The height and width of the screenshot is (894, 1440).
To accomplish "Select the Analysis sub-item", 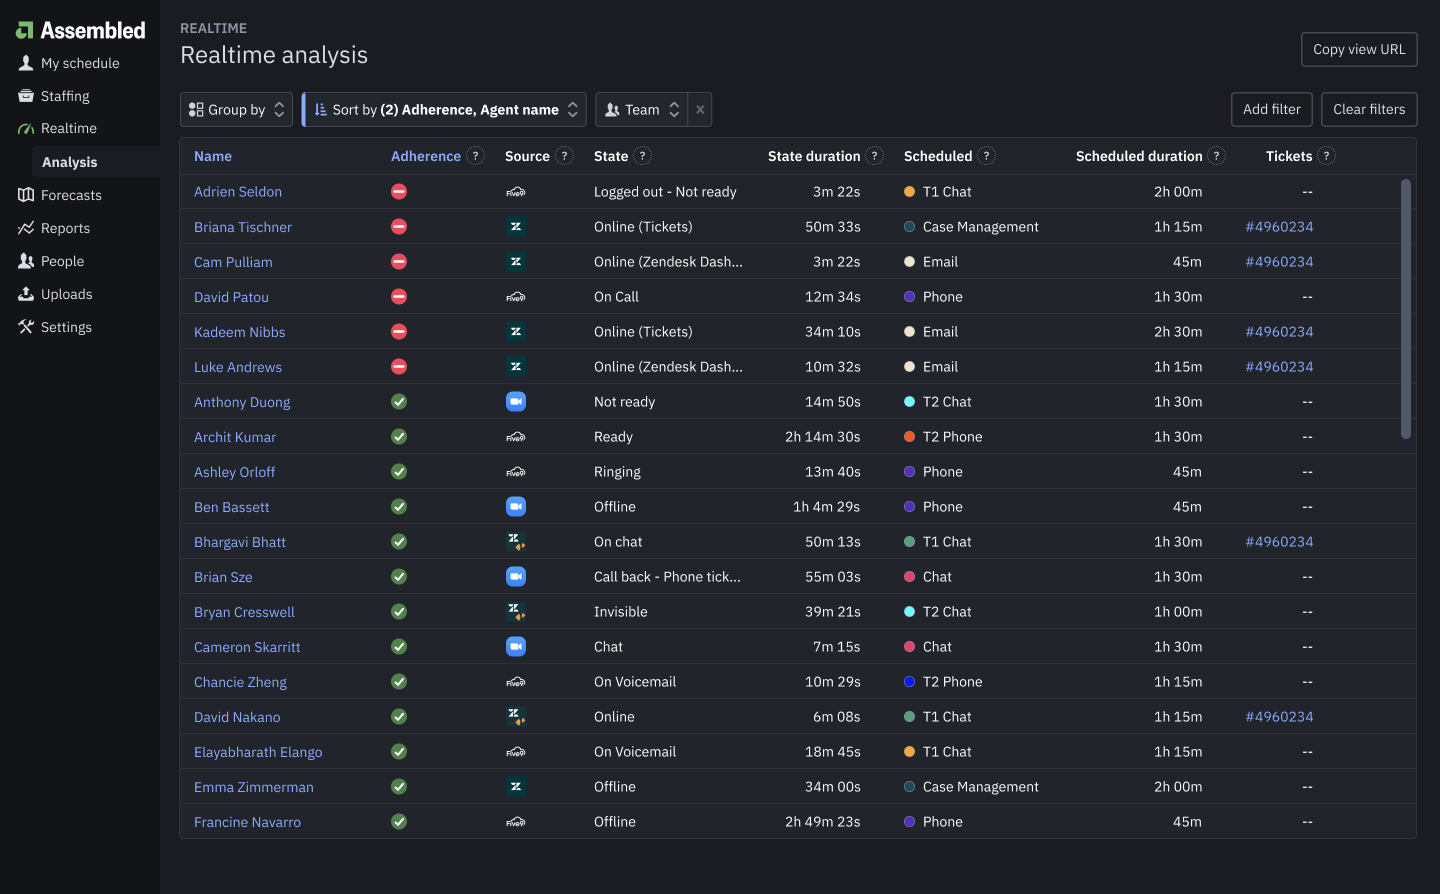I will 70,162.
